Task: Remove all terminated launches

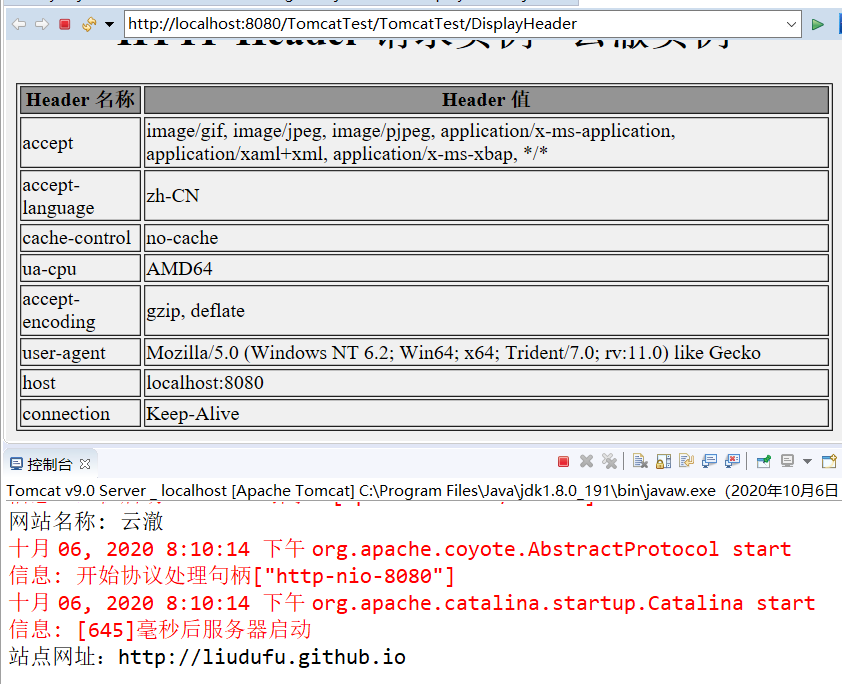Action: point(609,461)
